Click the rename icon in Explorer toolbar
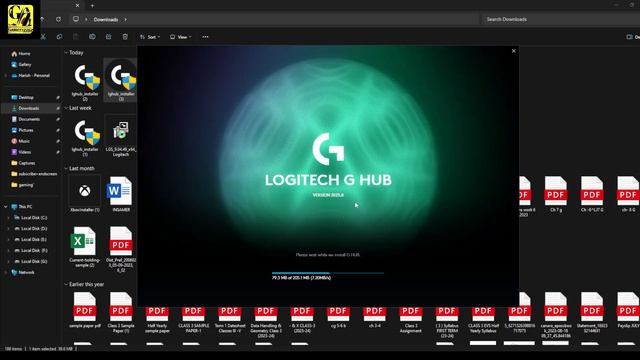 (92, 37)
